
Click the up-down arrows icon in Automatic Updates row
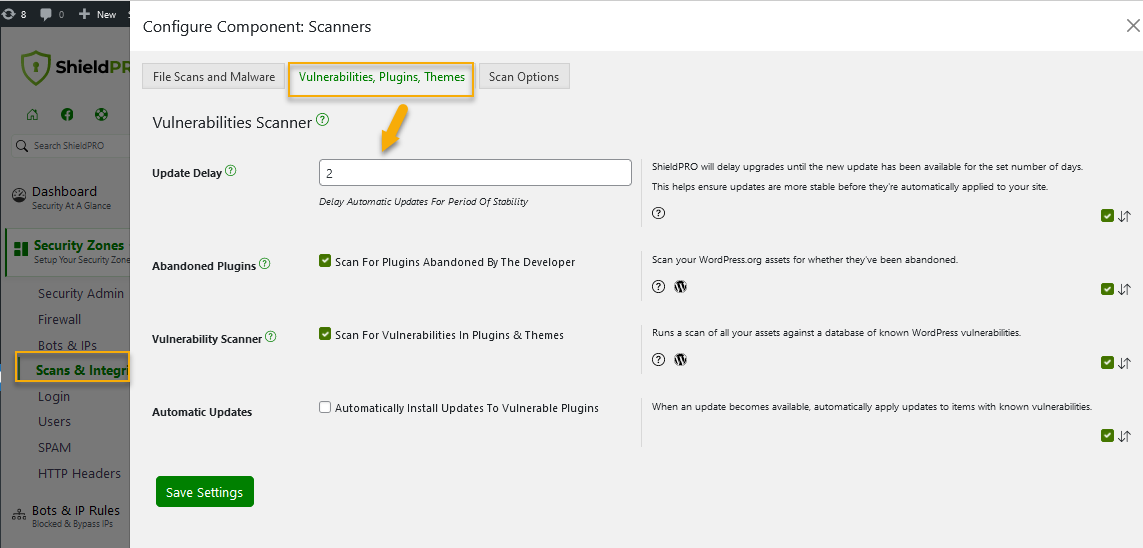[1124, 436]
